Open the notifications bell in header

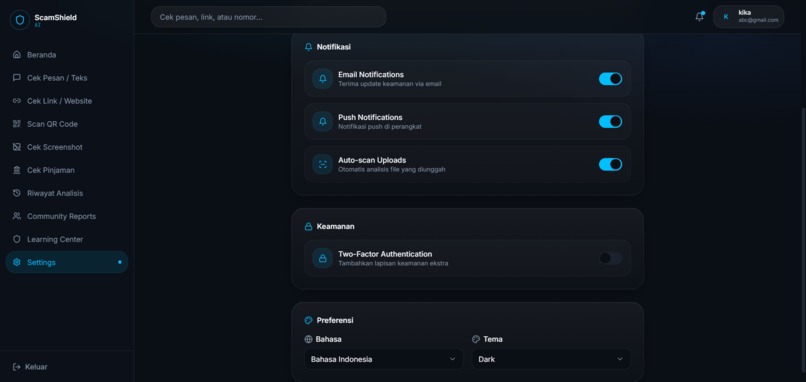pos(699,16)
